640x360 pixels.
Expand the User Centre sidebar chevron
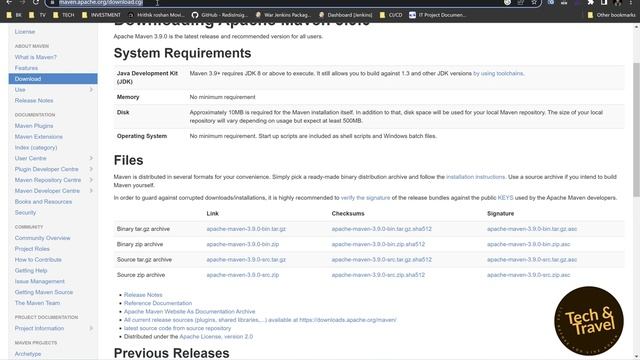91,158
